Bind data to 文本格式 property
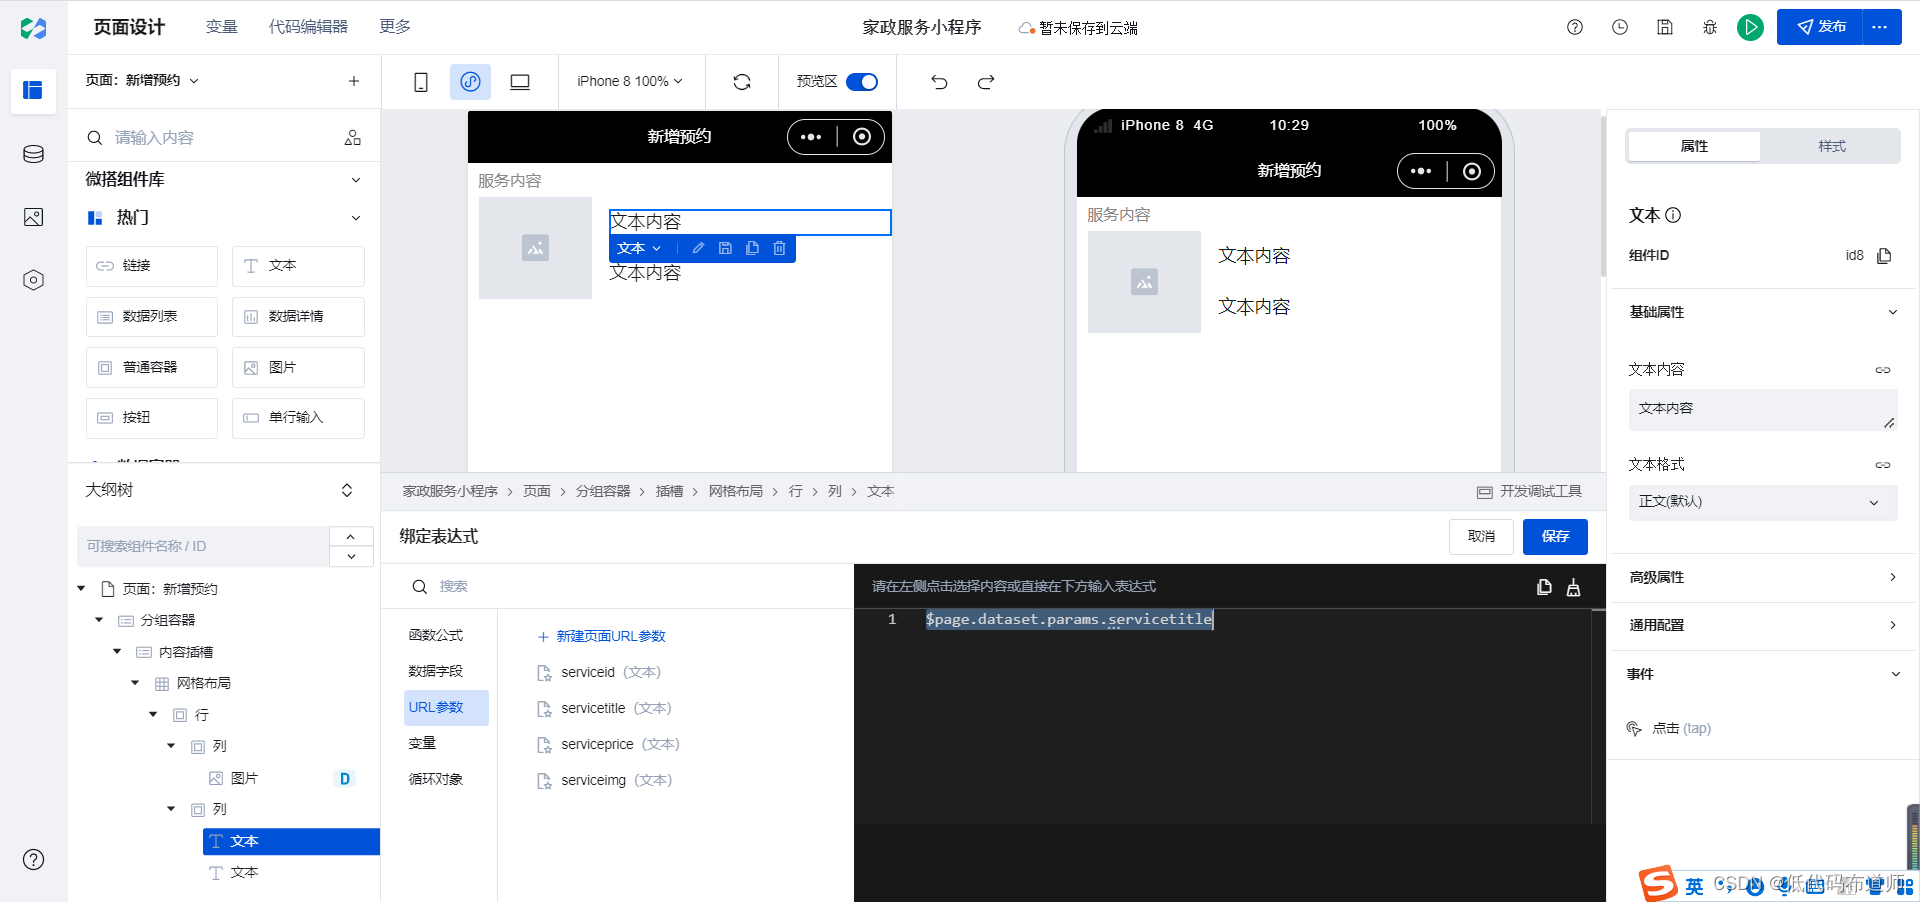Screen dimensions: 1920x902 [1883, 465]
